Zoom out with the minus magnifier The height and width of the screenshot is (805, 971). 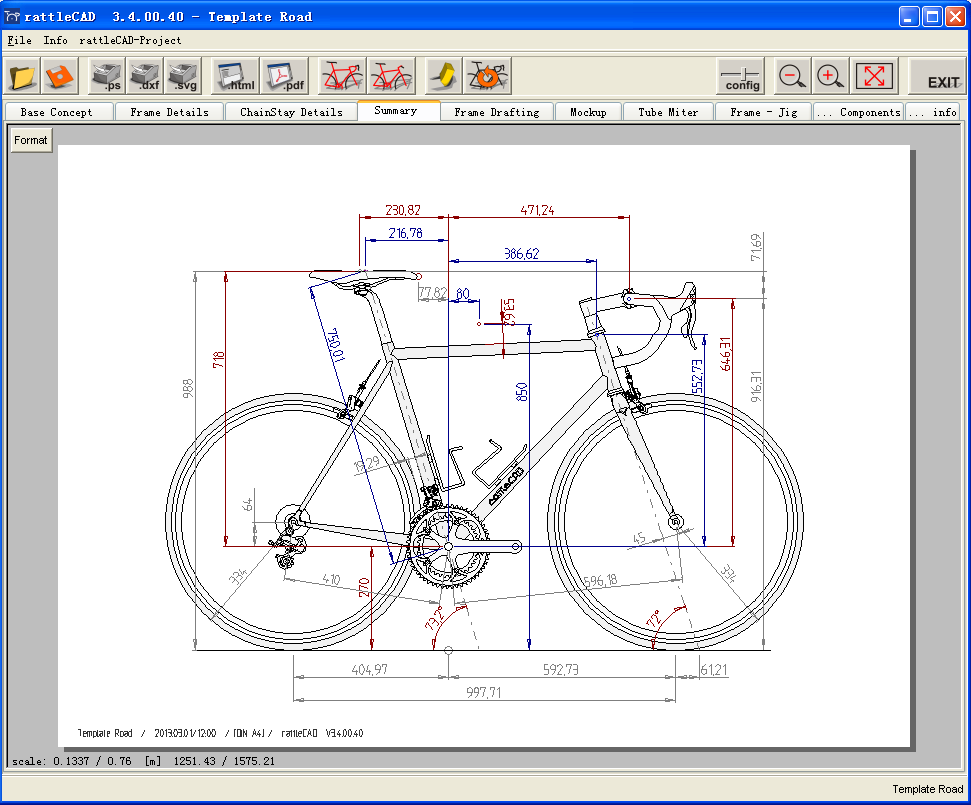[792, 76]
